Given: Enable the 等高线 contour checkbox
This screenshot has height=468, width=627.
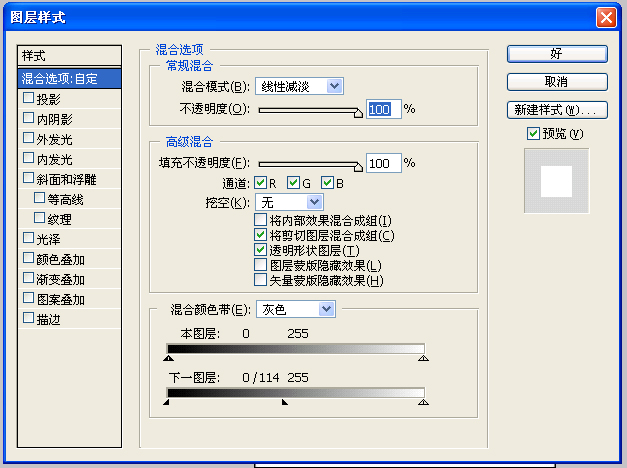Looking at the screenshot, I should [x=39, y=198].
